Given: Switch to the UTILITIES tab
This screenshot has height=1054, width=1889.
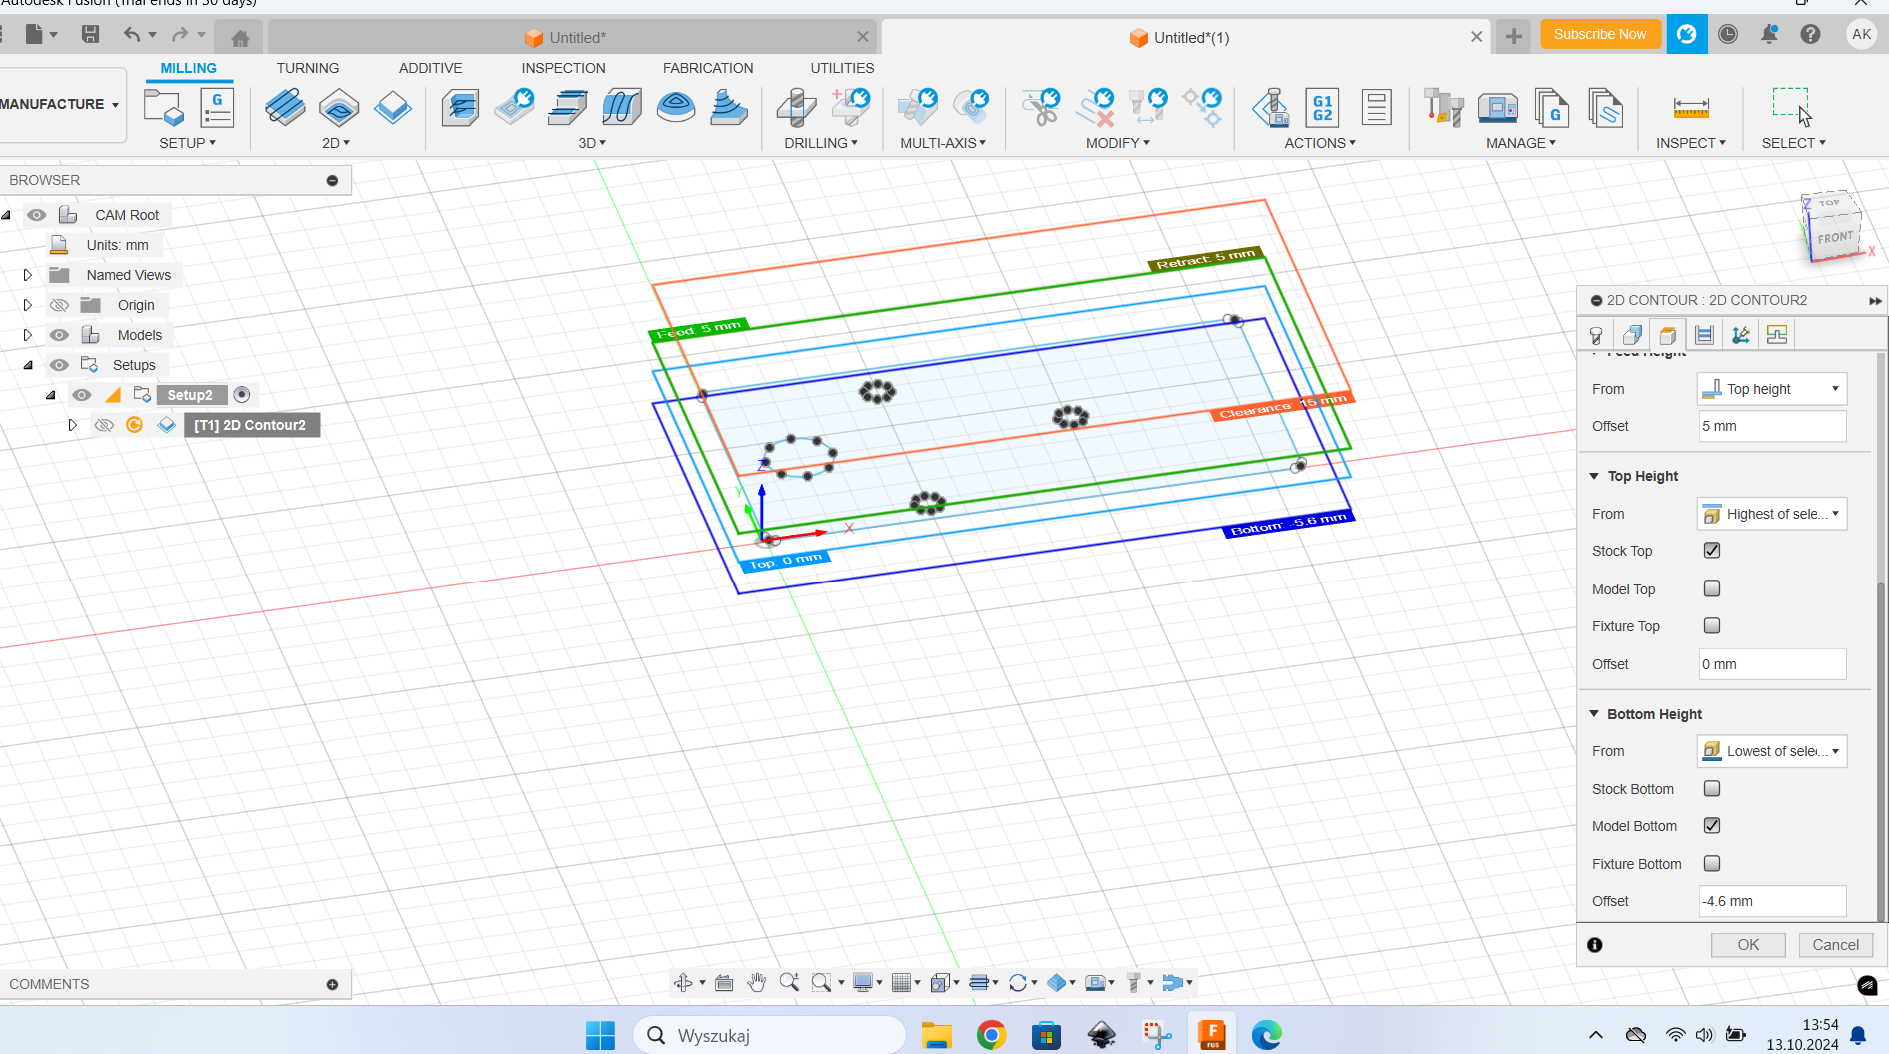Looking at the screenshot, I should 843,68.
